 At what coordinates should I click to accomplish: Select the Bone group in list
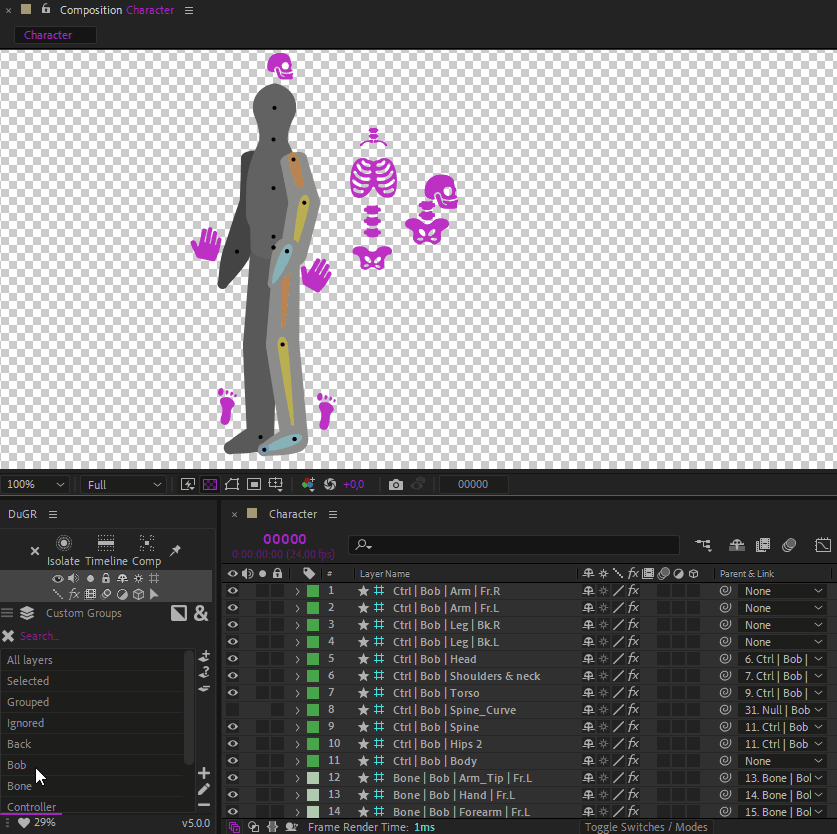[20, 786]
